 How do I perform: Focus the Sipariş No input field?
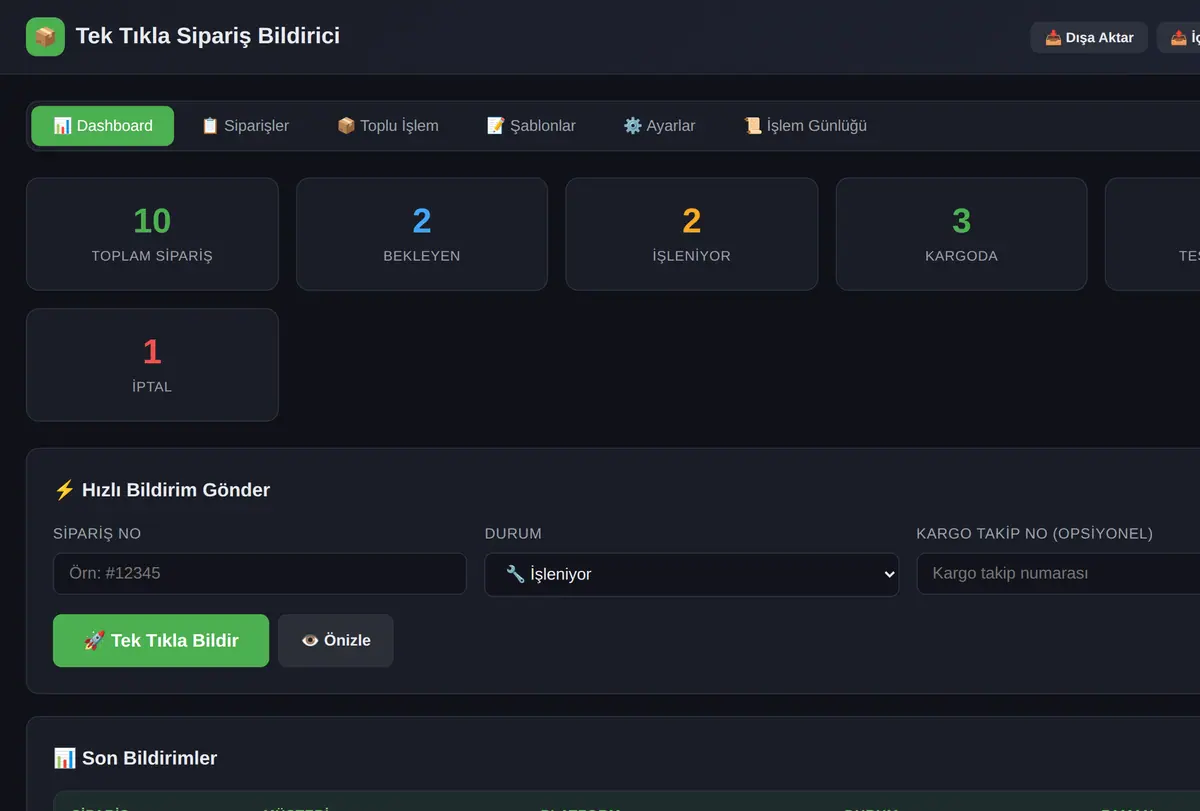pyautogui.click(x=260, y=574)
